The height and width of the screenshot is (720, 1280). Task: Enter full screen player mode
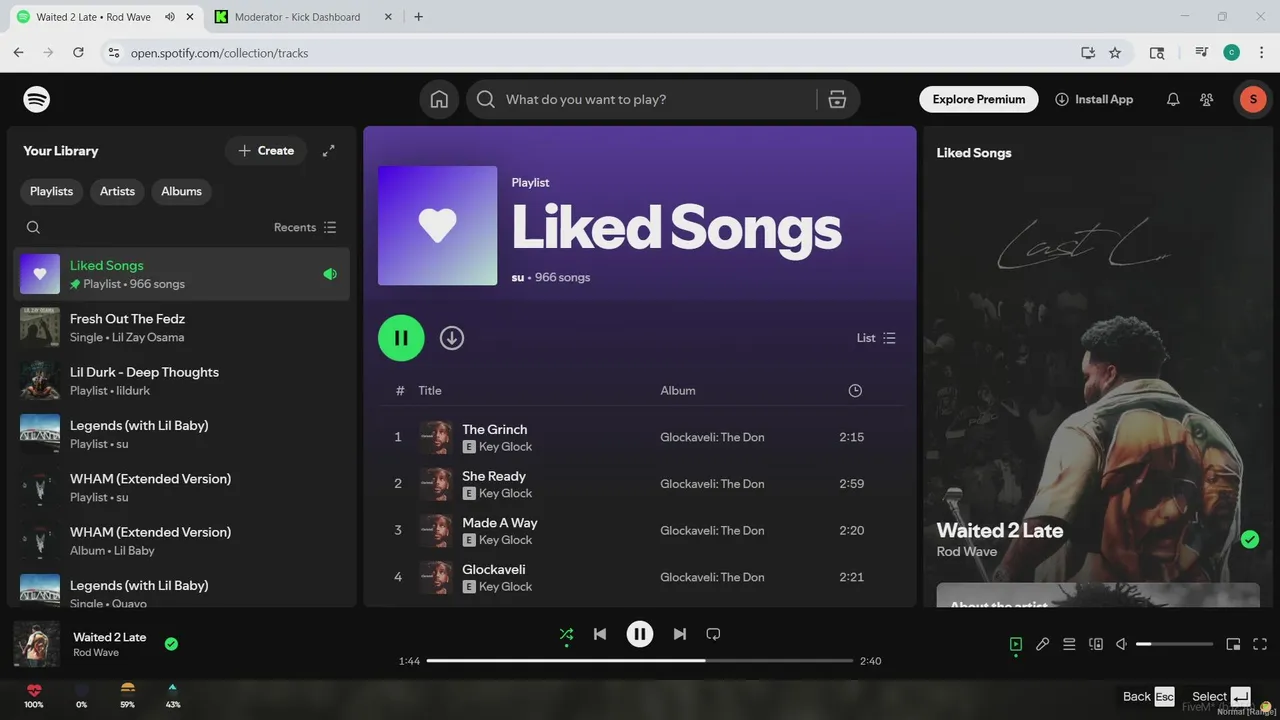point(1260,644)
